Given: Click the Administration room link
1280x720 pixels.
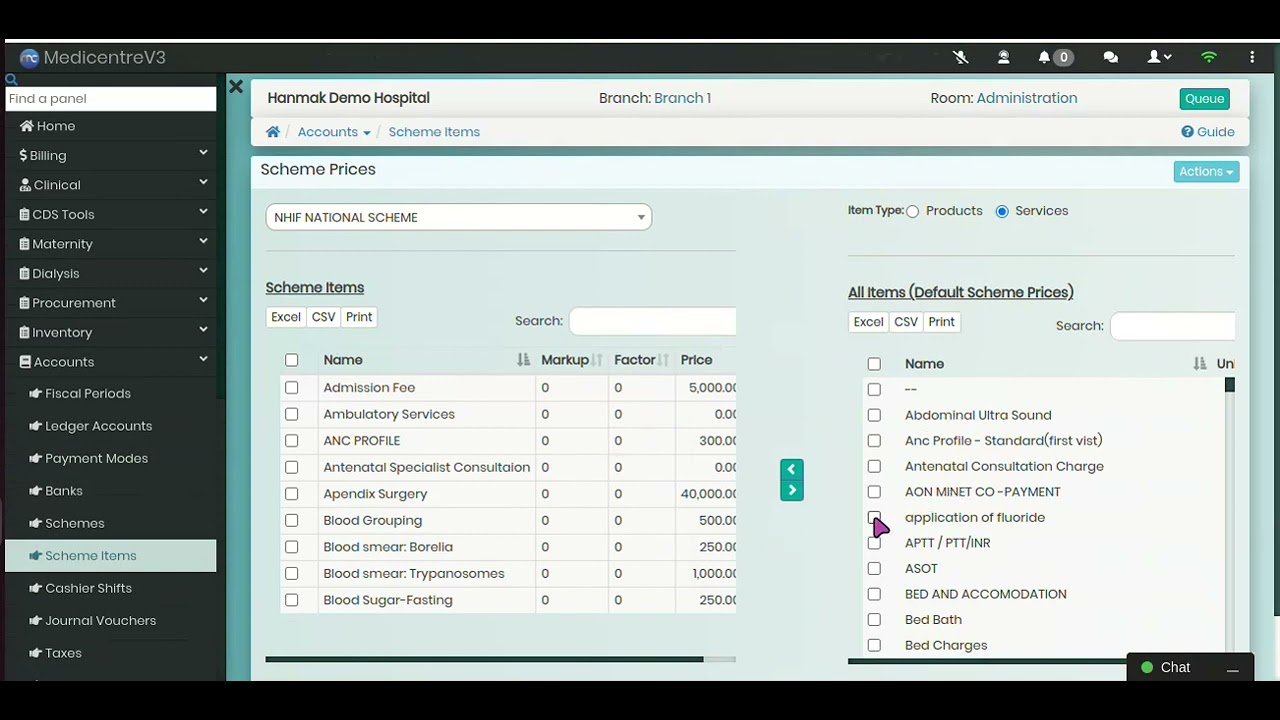Looking at the screenshot, I should (x=1027, y=98).
